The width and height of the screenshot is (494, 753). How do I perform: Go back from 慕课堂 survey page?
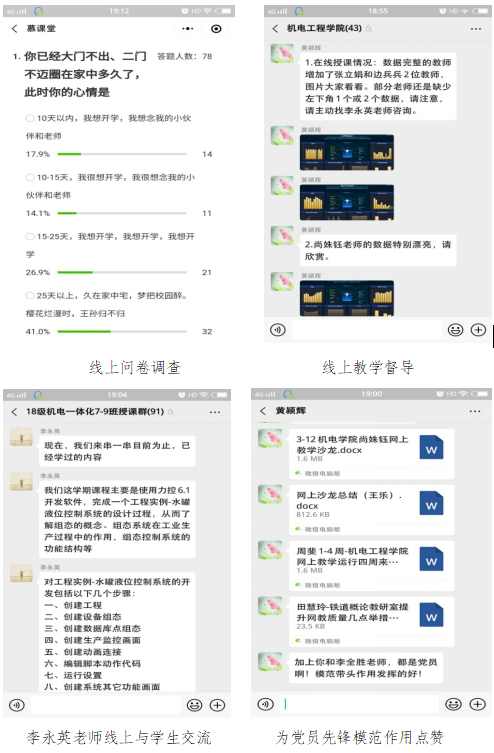[14, 29]
